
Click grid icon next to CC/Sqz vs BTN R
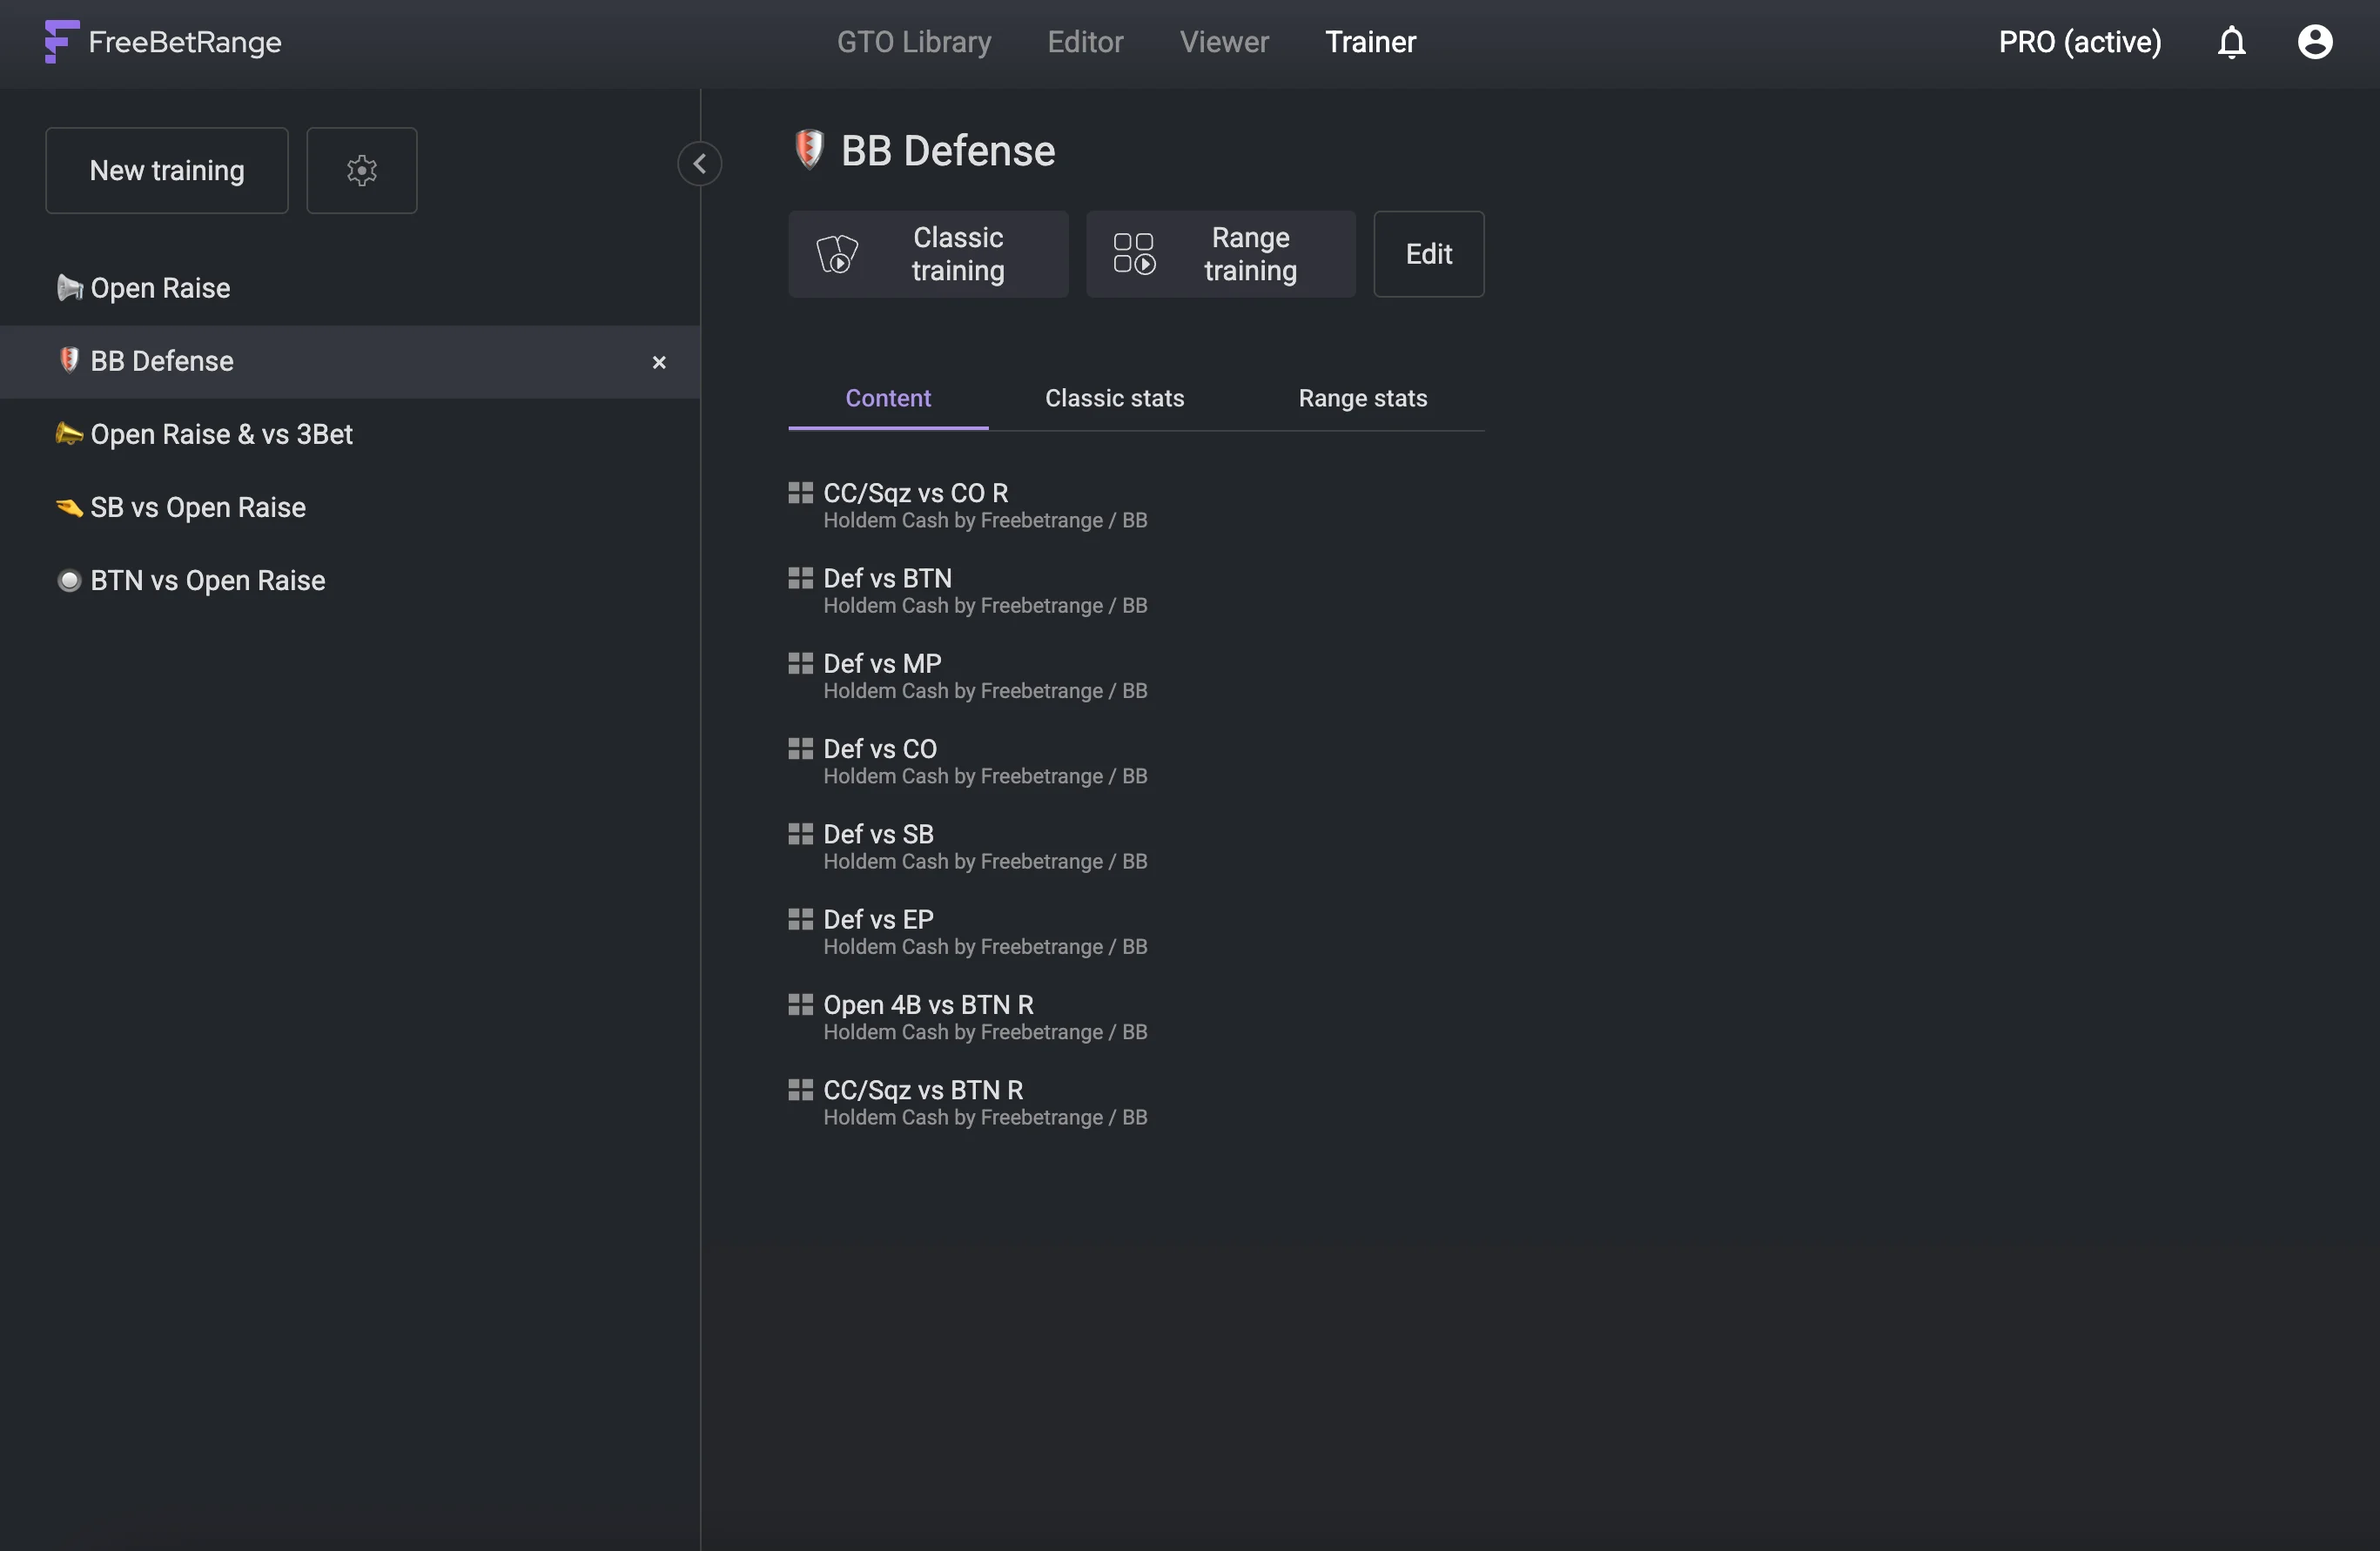[x=800, y=1089]
